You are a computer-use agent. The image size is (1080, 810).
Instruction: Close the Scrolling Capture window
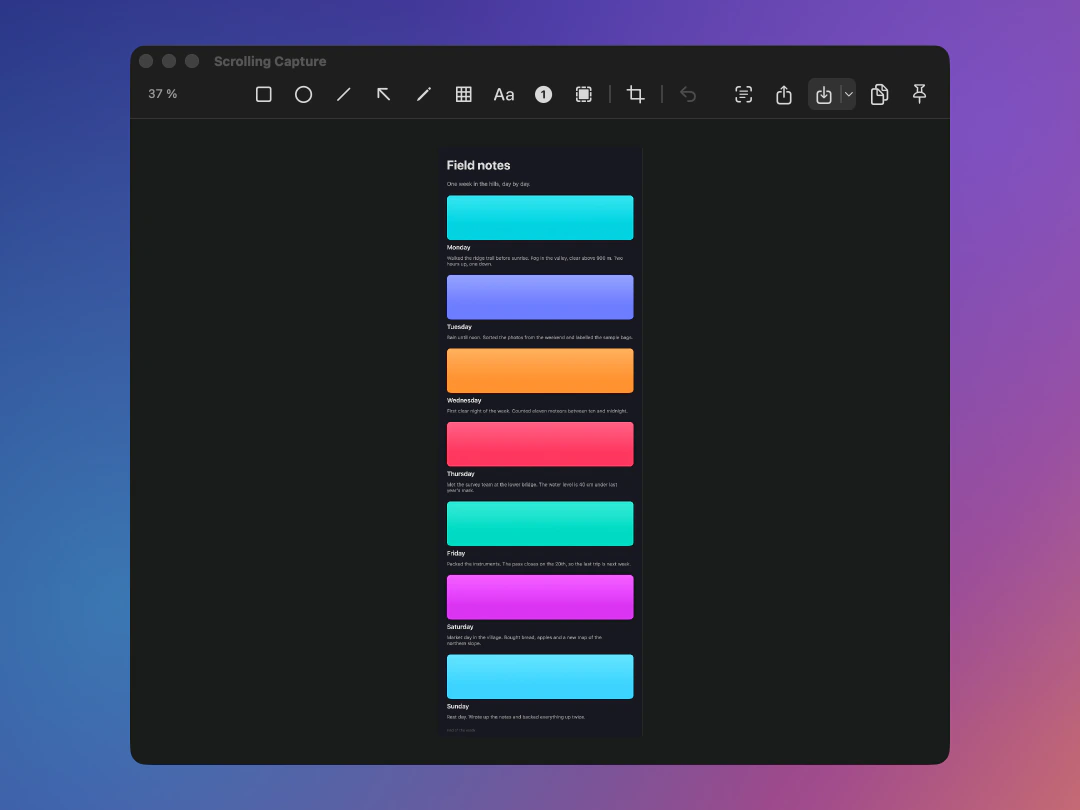(x=146, y=61)
